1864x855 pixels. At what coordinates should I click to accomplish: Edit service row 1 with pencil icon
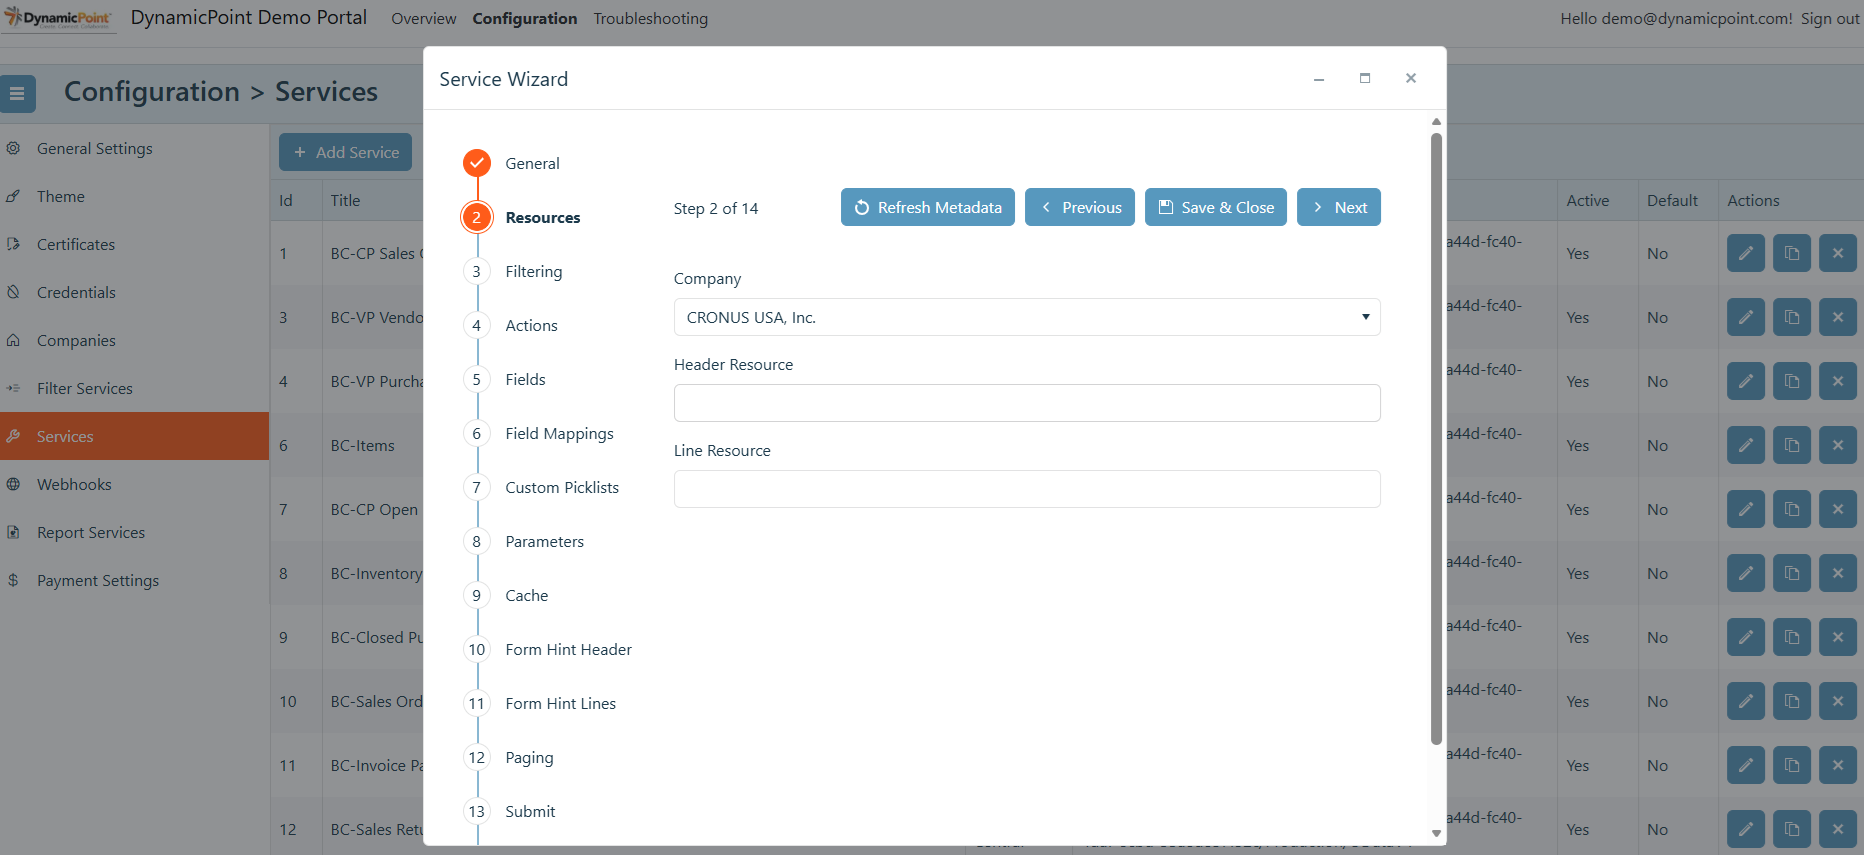tap(1746, 253)
